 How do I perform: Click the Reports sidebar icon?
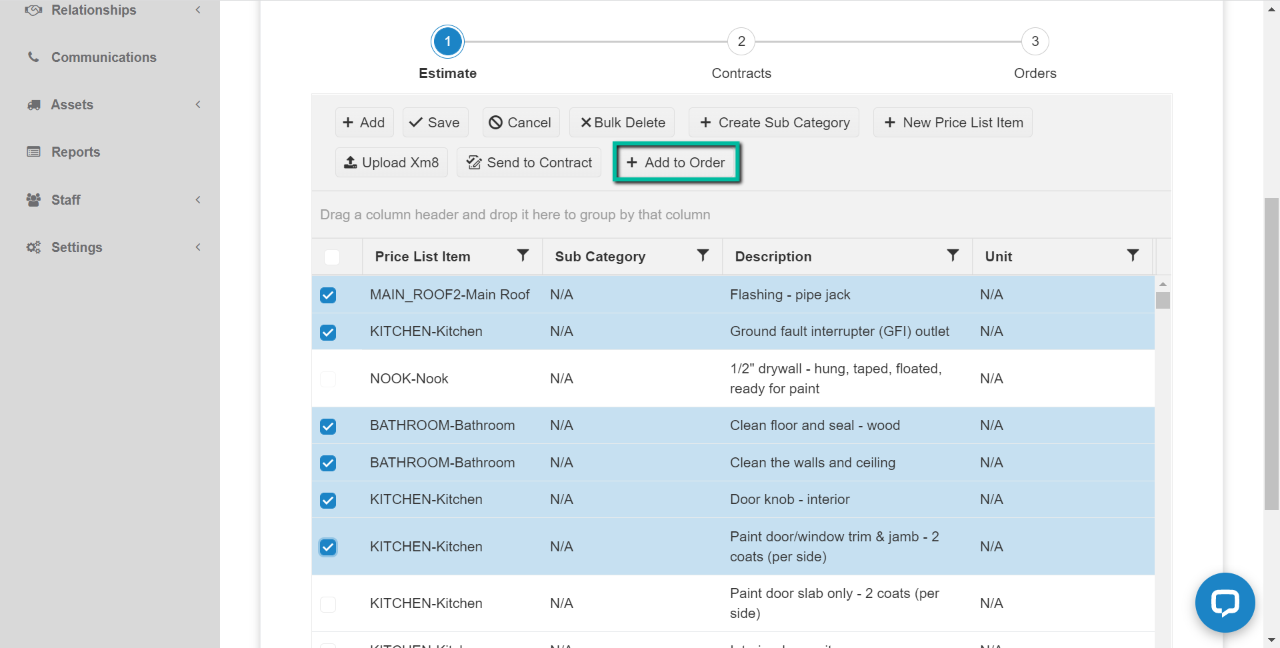(x=33, y=152)
